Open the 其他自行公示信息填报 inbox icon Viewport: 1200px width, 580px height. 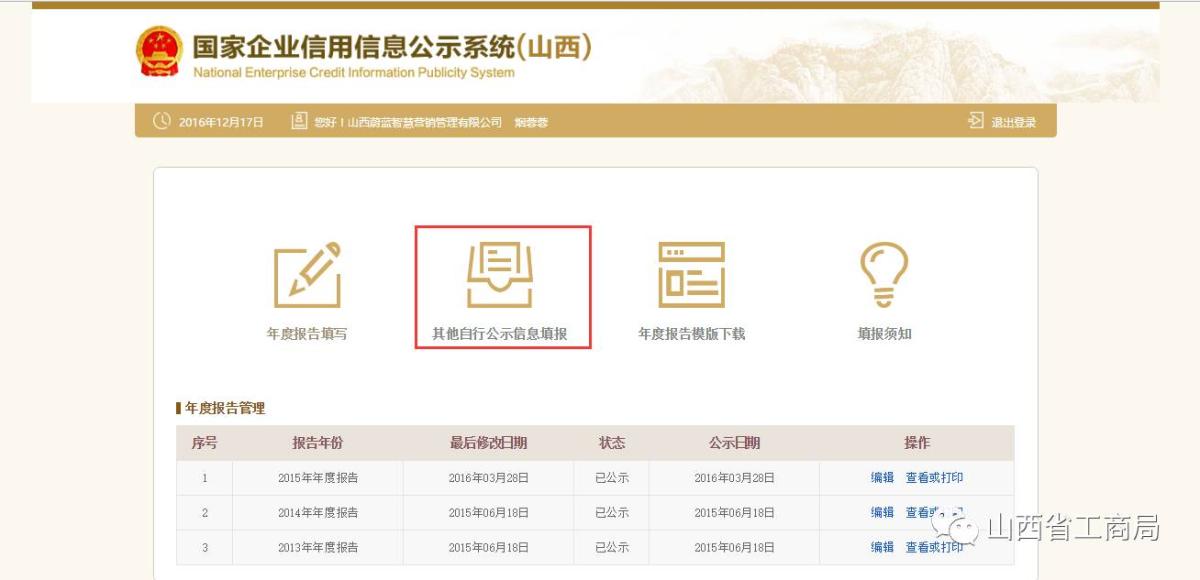point(500,275)
